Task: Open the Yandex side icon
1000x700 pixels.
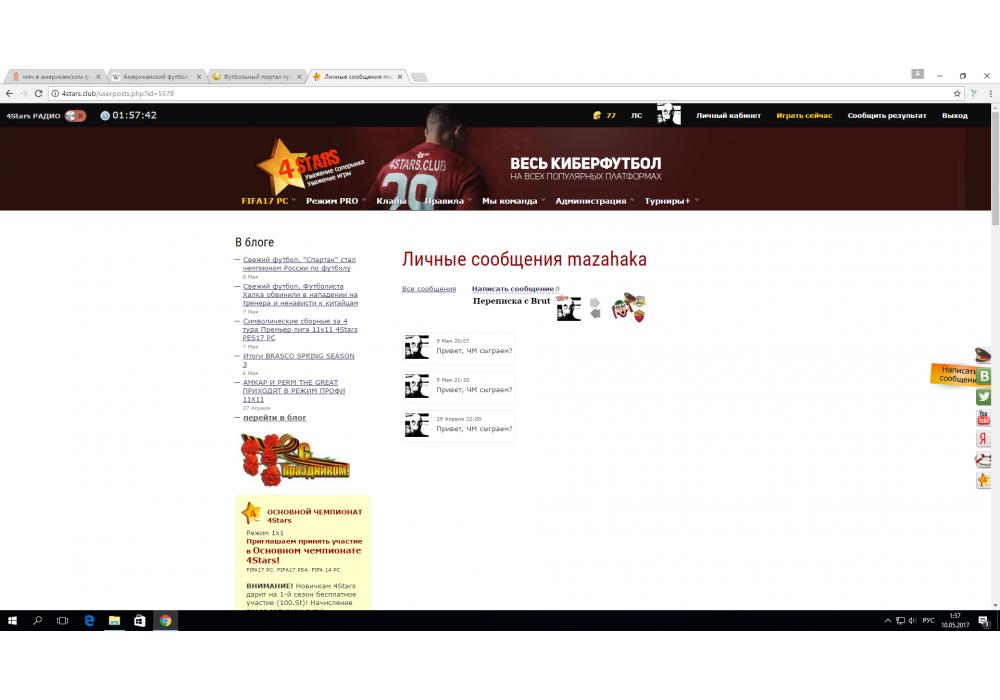Action: coord(983,439)
